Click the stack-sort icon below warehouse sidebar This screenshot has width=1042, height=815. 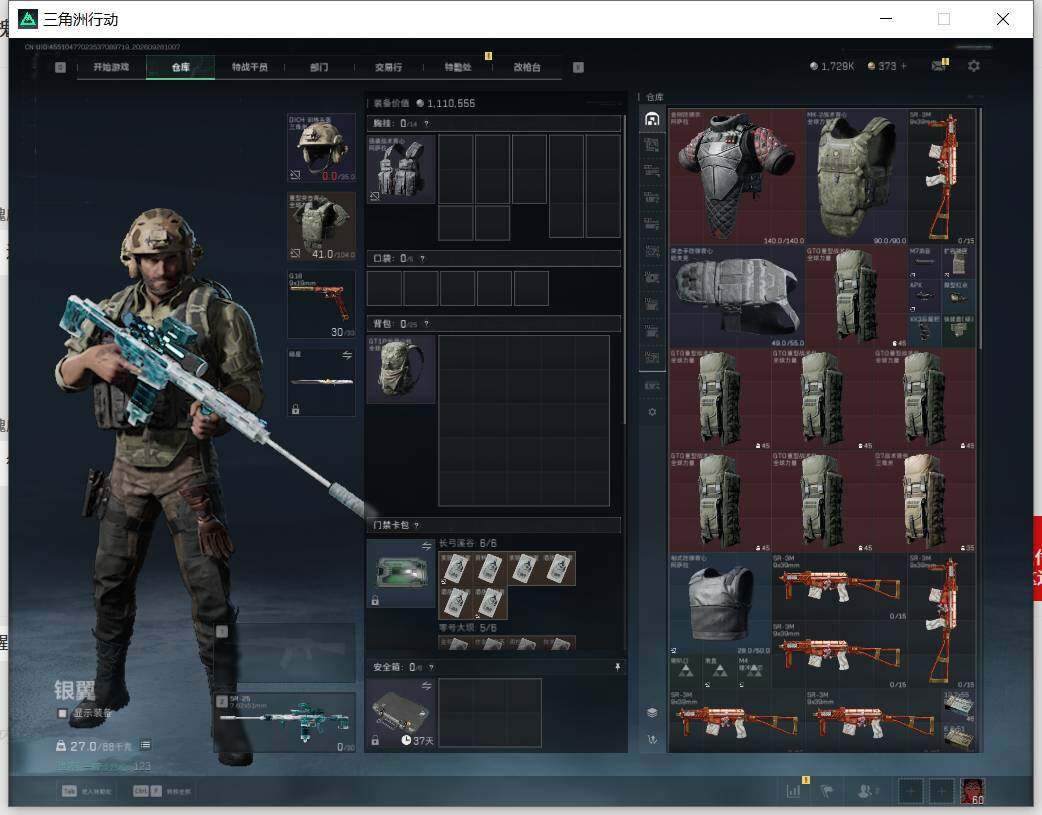click(652, 713)
